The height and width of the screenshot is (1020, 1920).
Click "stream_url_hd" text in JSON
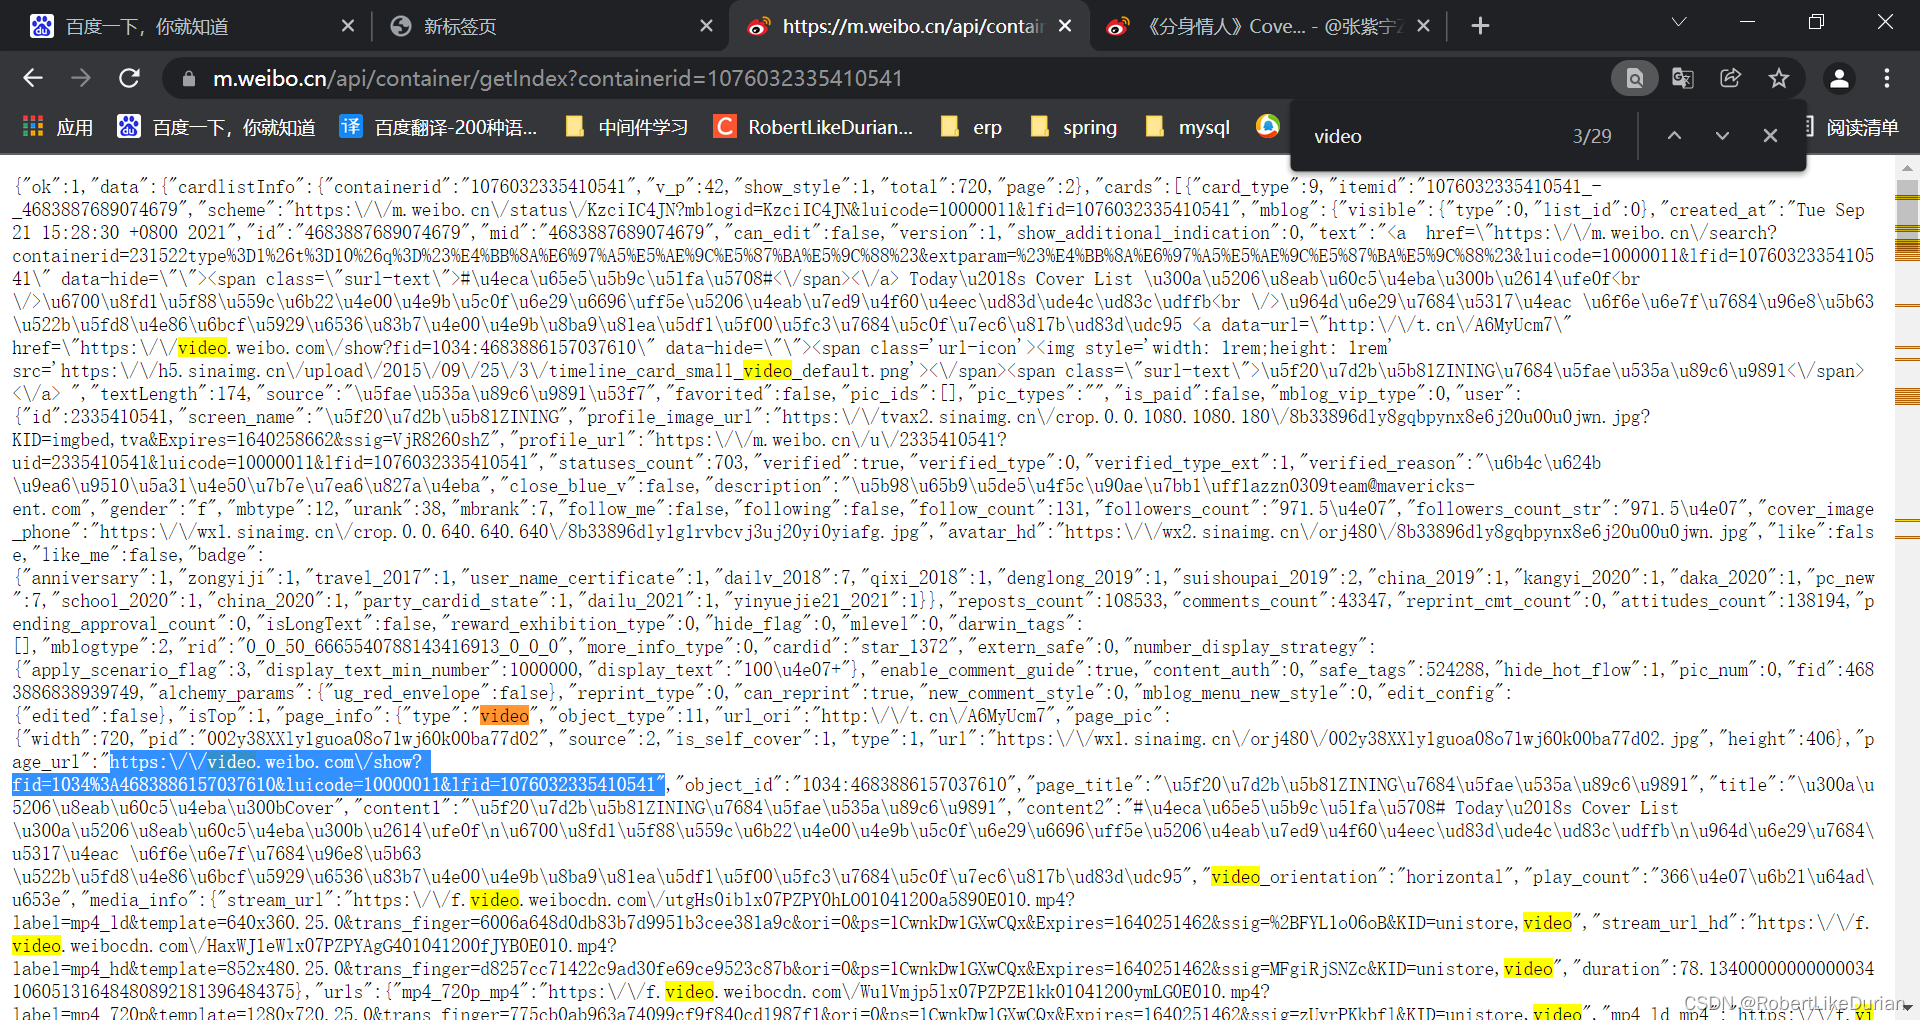pyautogui.click(x=1668, y=922)
